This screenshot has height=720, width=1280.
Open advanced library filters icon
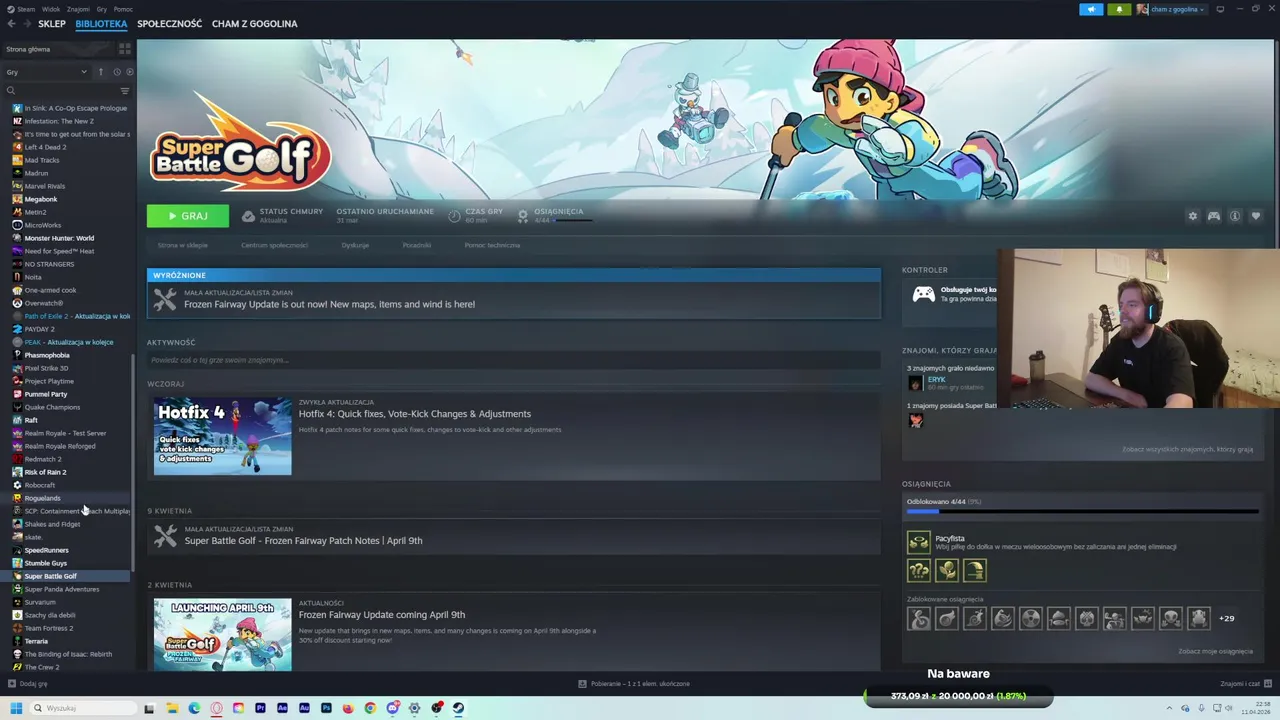(x=125, y=91)
